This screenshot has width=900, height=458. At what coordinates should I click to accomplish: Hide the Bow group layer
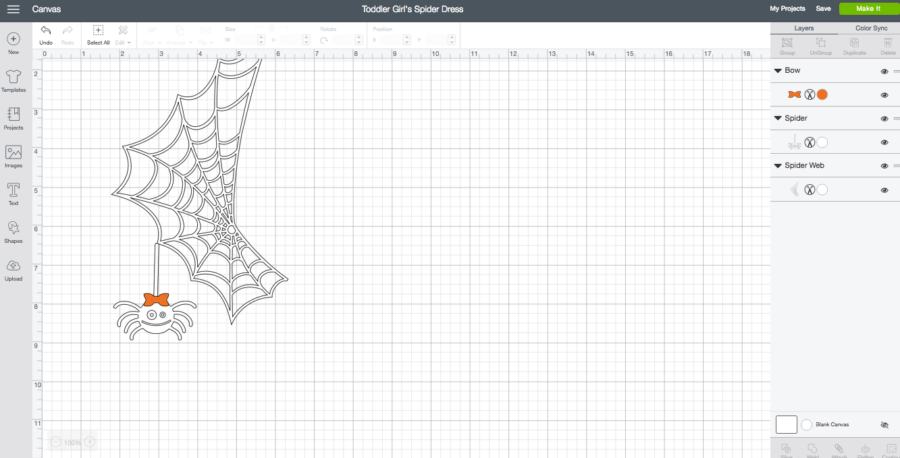click(884, 71)
